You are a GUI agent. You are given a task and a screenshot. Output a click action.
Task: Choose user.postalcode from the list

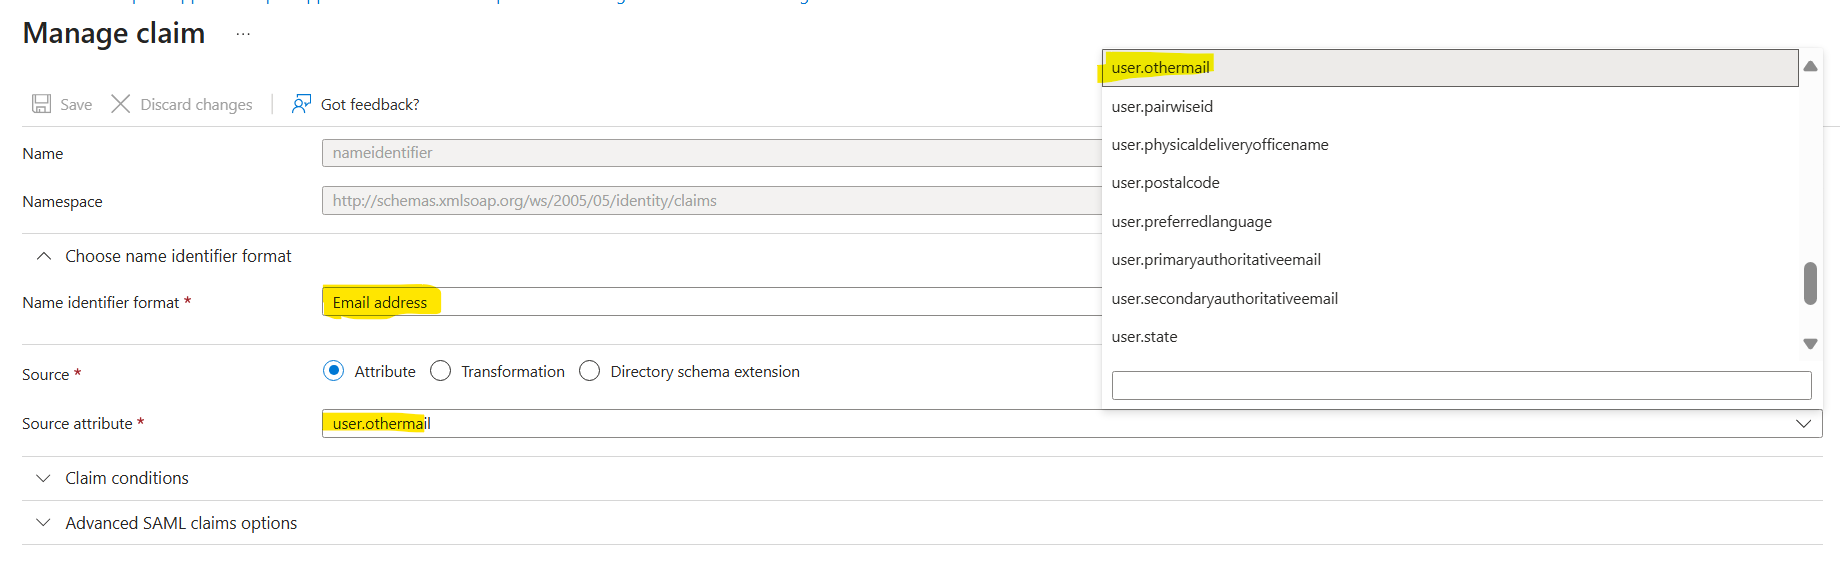(x=1450, y=183)
